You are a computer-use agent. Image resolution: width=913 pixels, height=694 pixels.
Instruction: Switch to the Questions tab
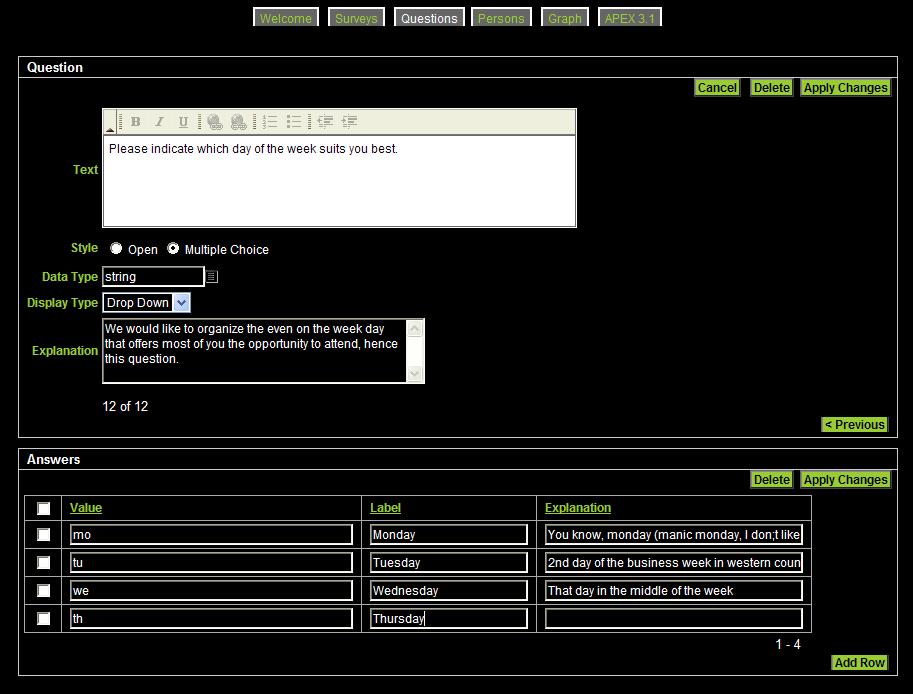click(429, 18)
